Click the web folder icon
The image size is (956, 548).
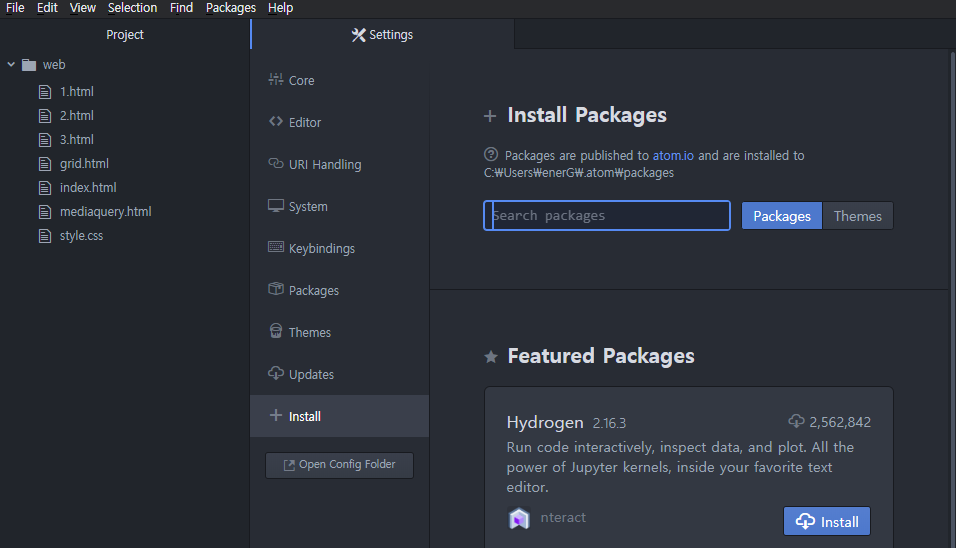click(29, 65)
